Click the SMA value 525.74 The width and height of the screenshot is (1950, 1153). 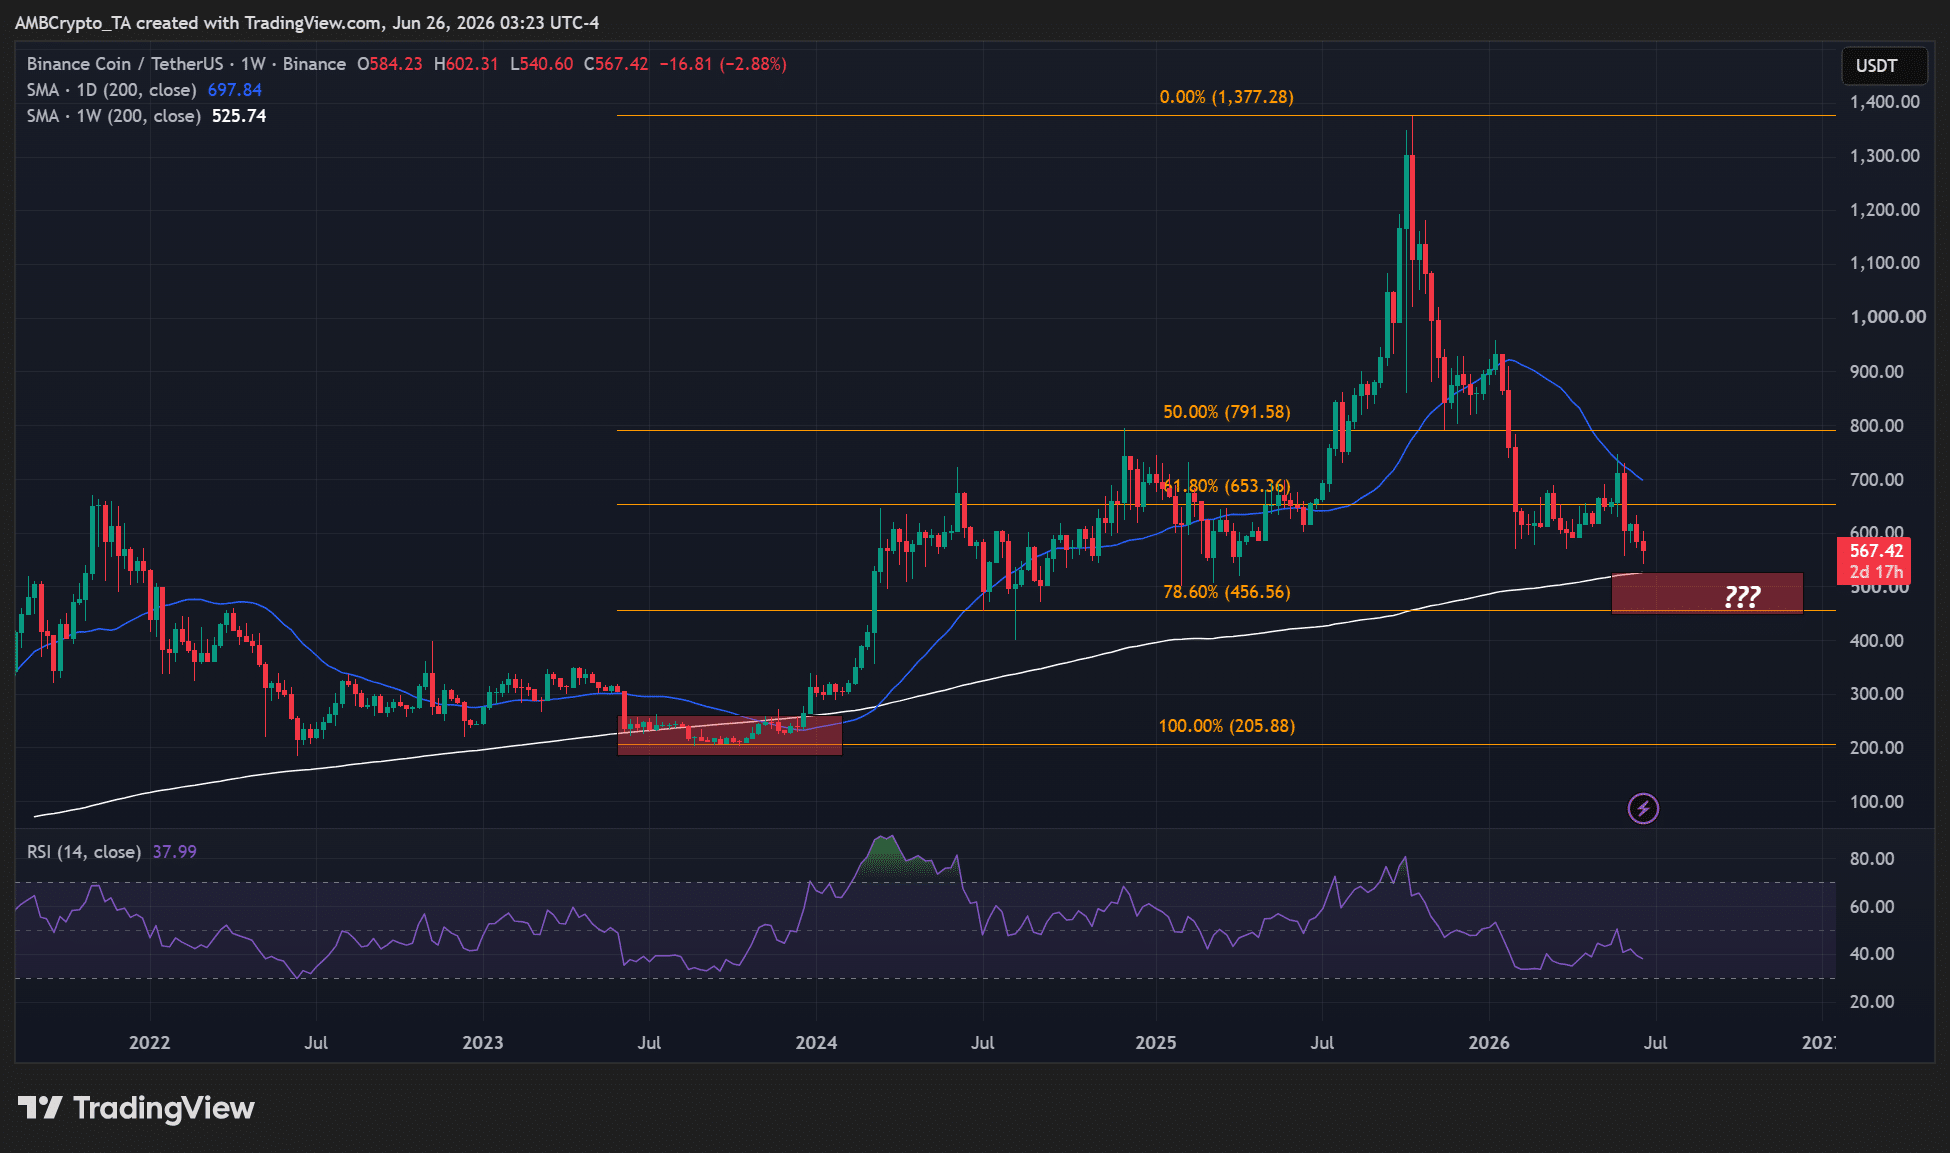[239, 116]
